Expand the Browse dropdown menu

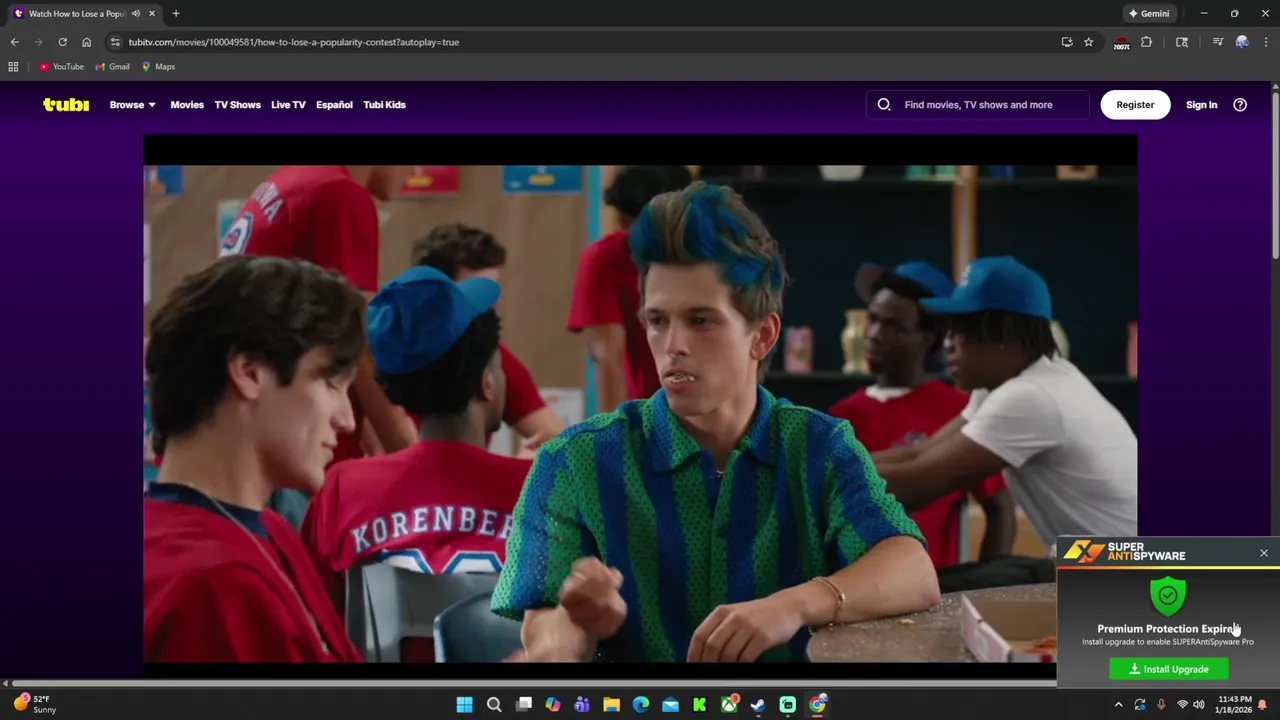coord(132,104)
